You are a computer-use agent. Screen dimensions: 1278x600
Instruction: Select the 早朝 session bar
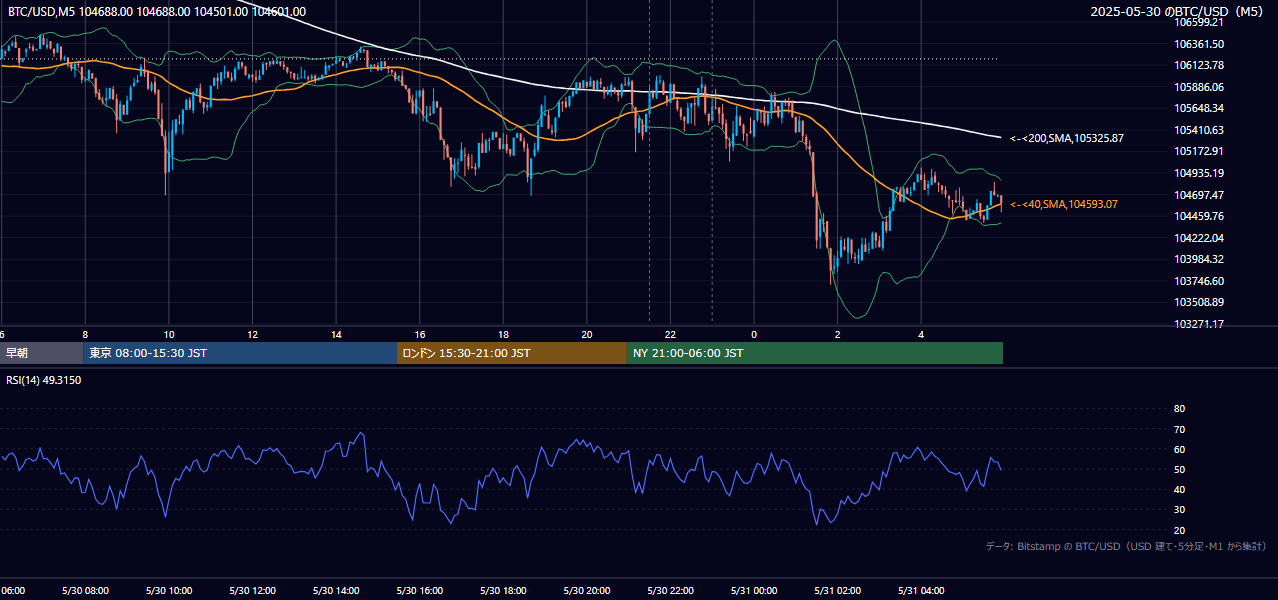[x=42, y=353]
